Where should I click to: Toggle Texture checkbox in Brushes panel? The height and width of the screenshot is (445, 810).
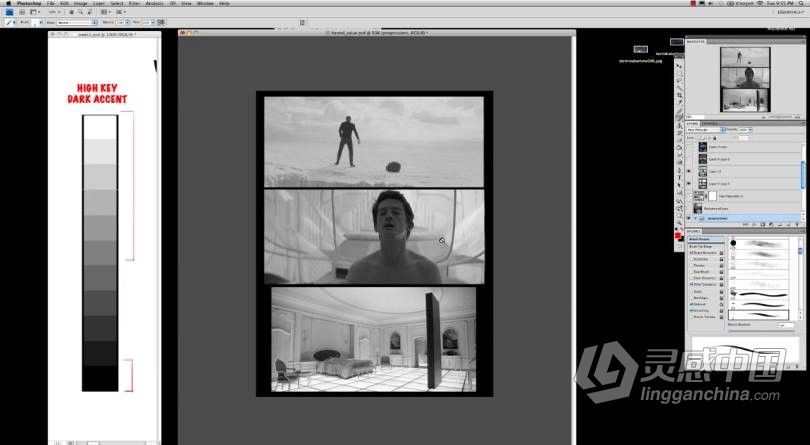click(x=691, y=266)
